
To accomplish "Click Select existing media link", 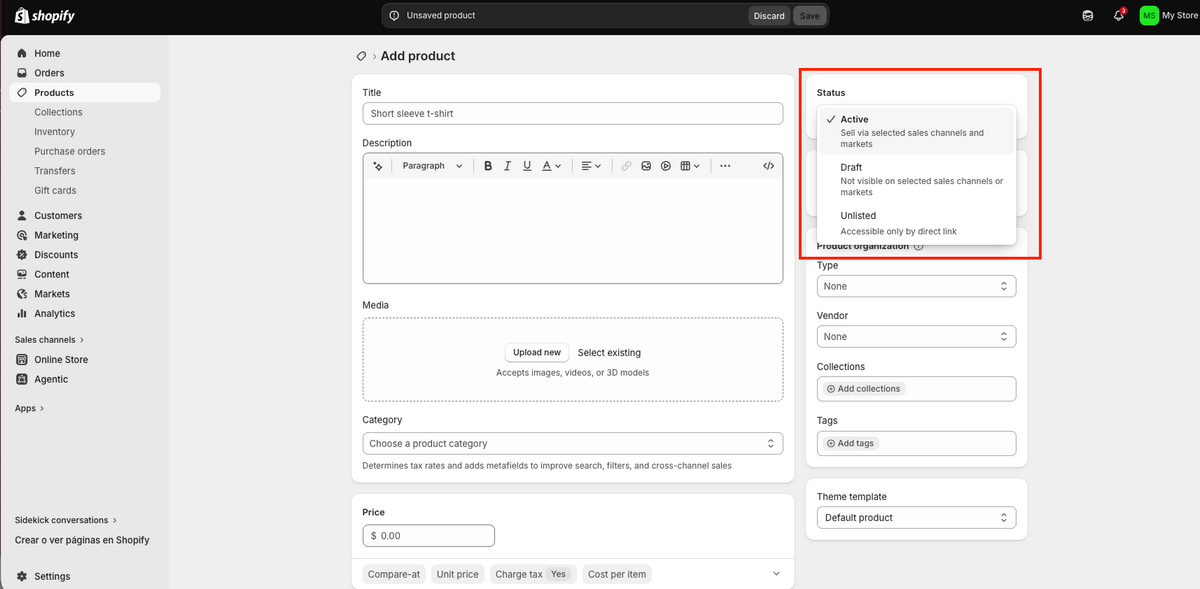I will 609,353.
